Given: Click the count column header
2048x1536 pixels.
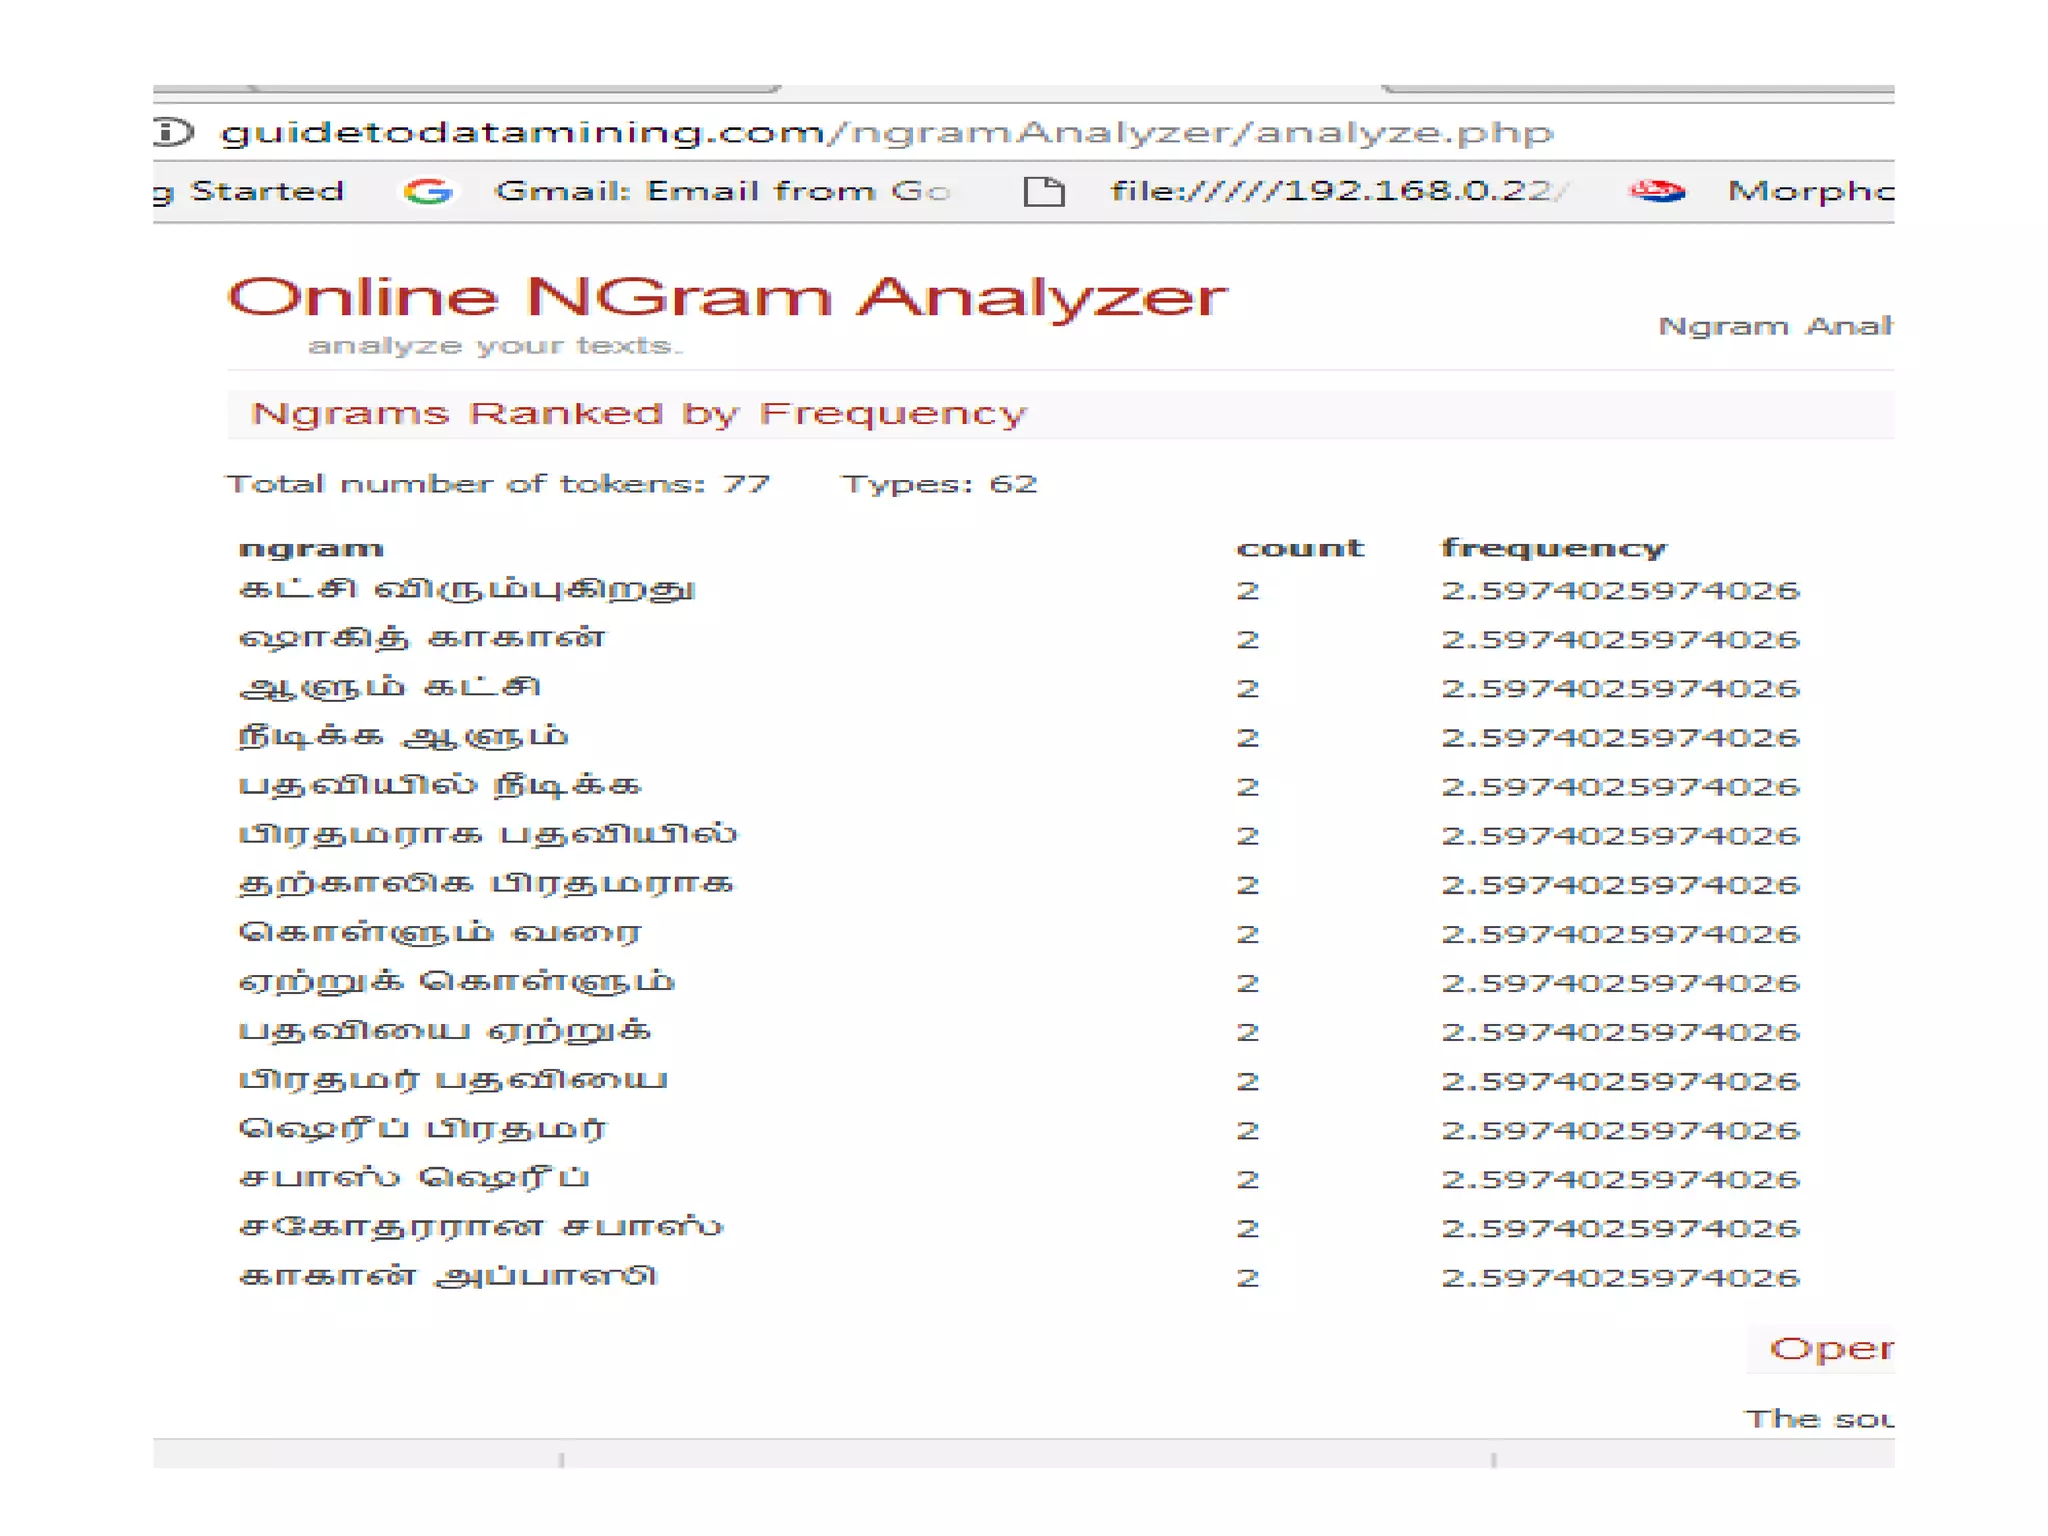Looking at the screenshot, I should (x=1299, y=548).
